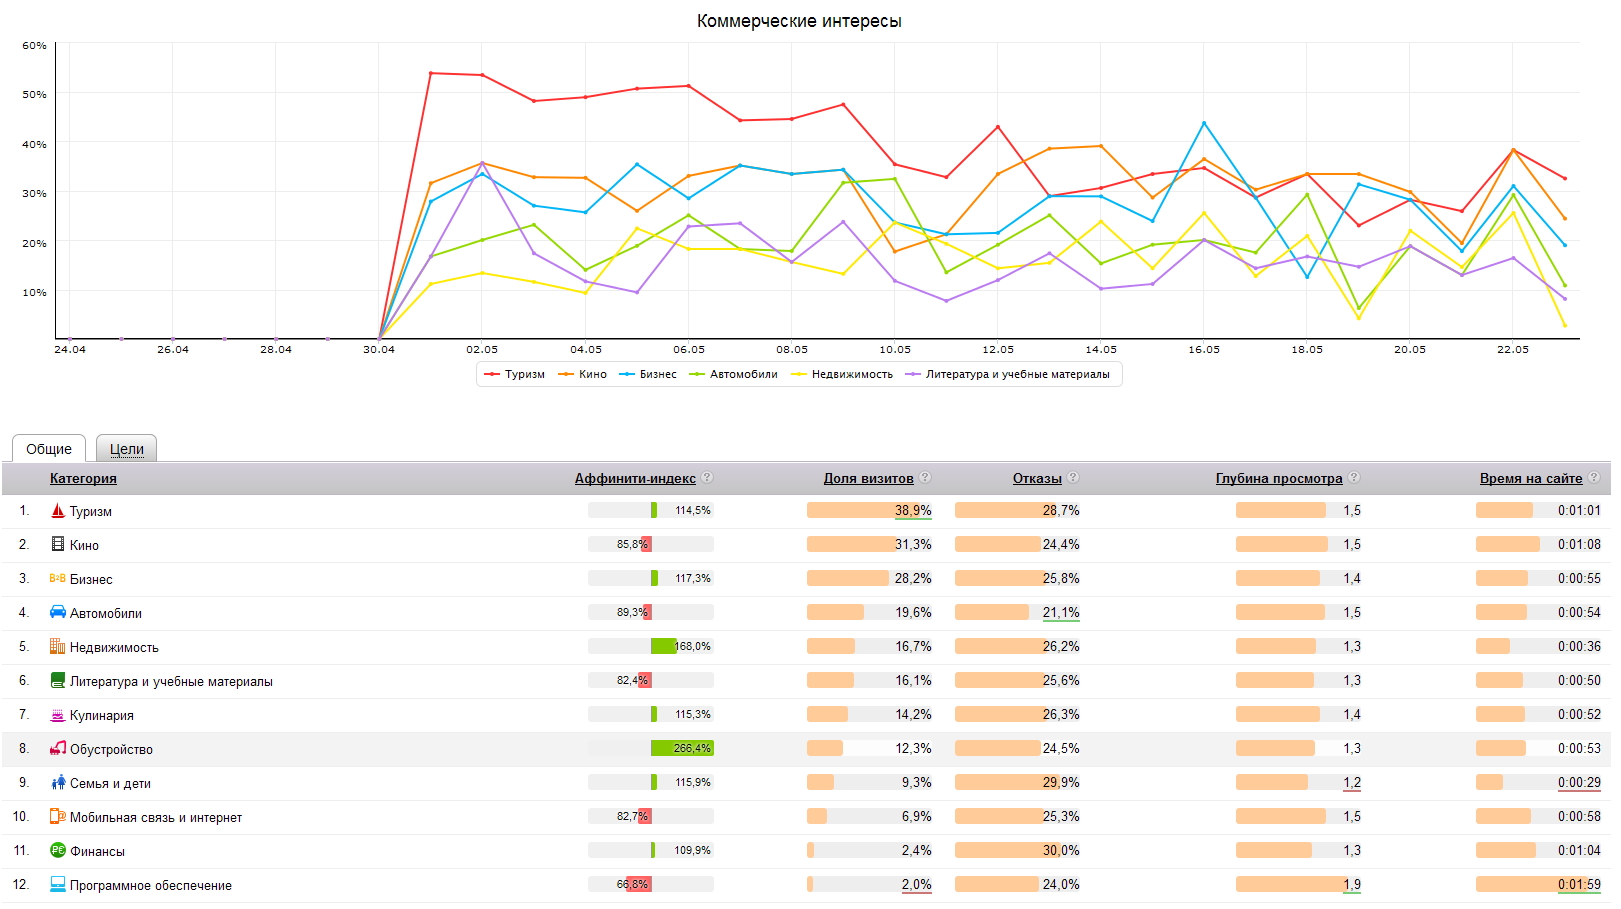
Task: Click the Недвижимость building icon
Action: pyautogui.click(x=58, y=646)
